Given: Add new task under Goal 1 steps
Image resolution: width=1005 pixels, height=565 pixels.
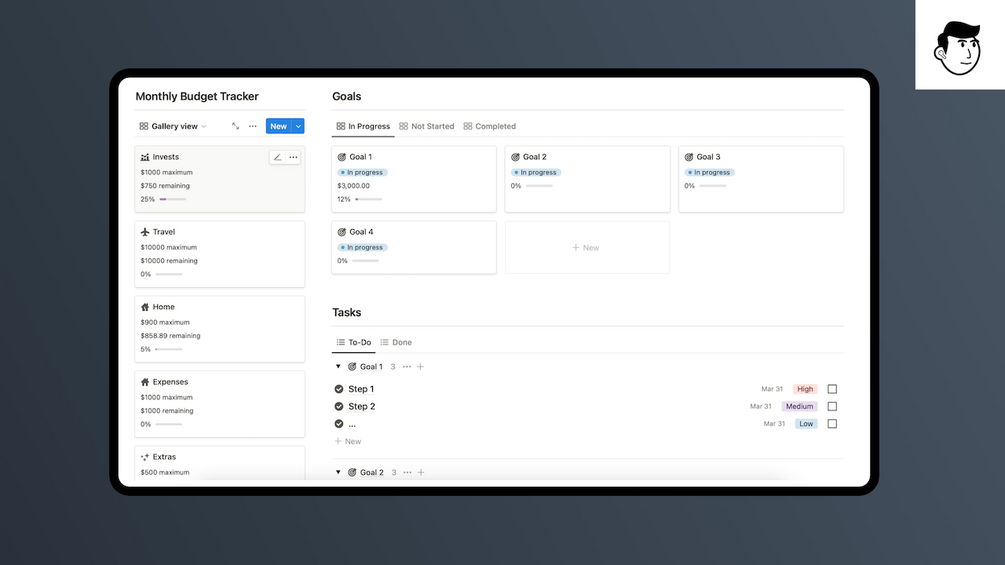Looking at the screenshot, I should click(x=348, y=441).
